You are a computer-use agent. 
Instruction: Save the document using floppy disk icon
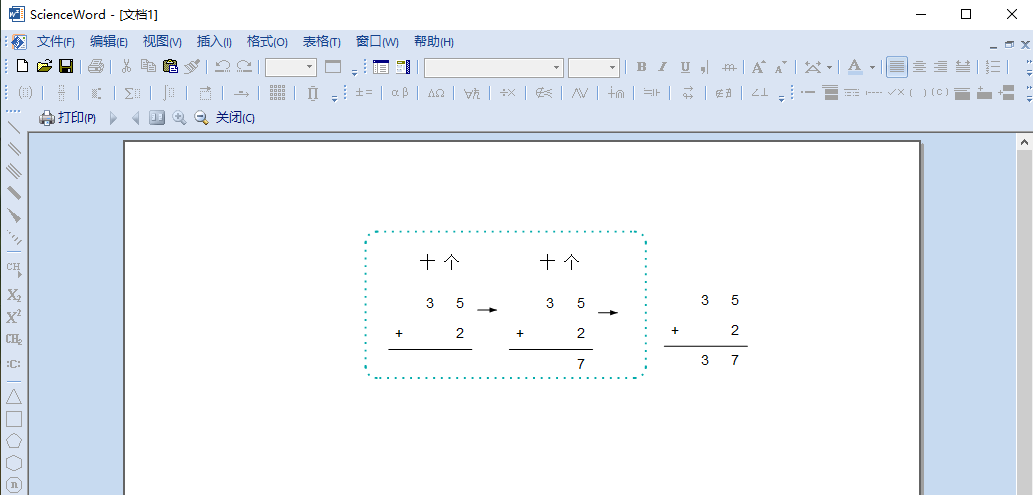click(66, 66)
